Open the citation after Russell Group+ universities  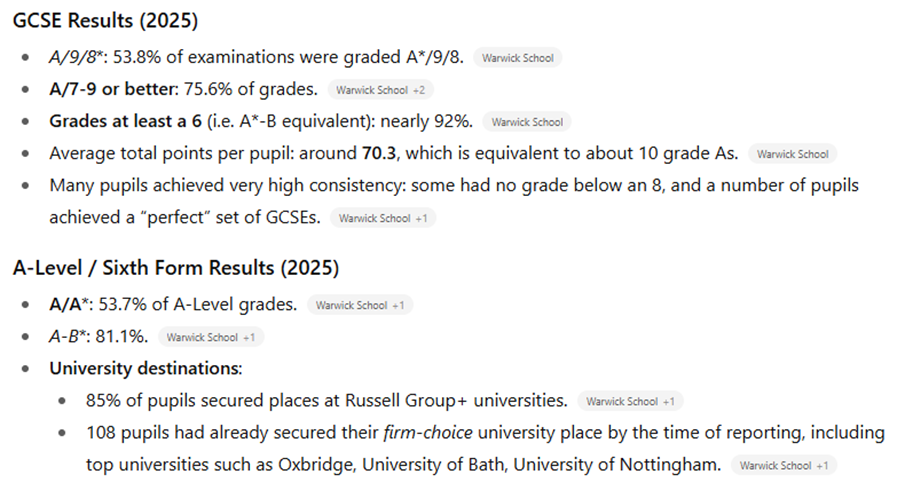click(630, 401)
